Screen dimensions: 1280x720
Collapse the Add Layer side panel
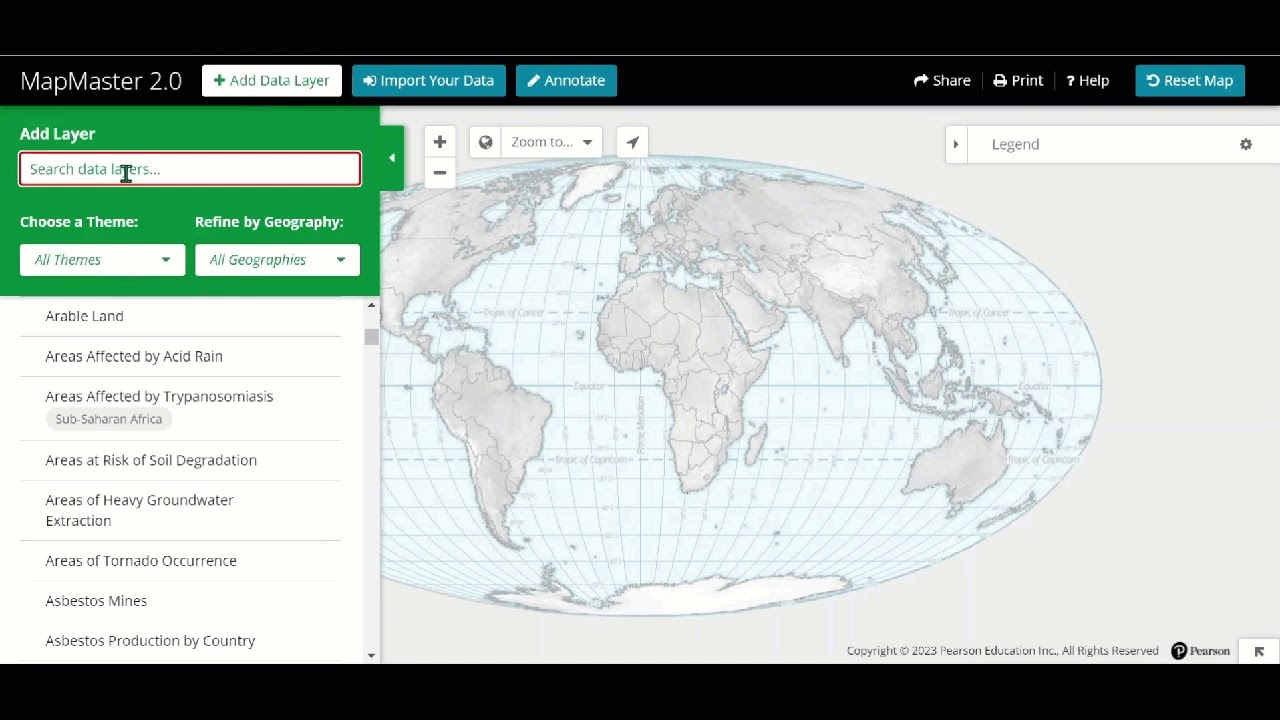(392, 158)
